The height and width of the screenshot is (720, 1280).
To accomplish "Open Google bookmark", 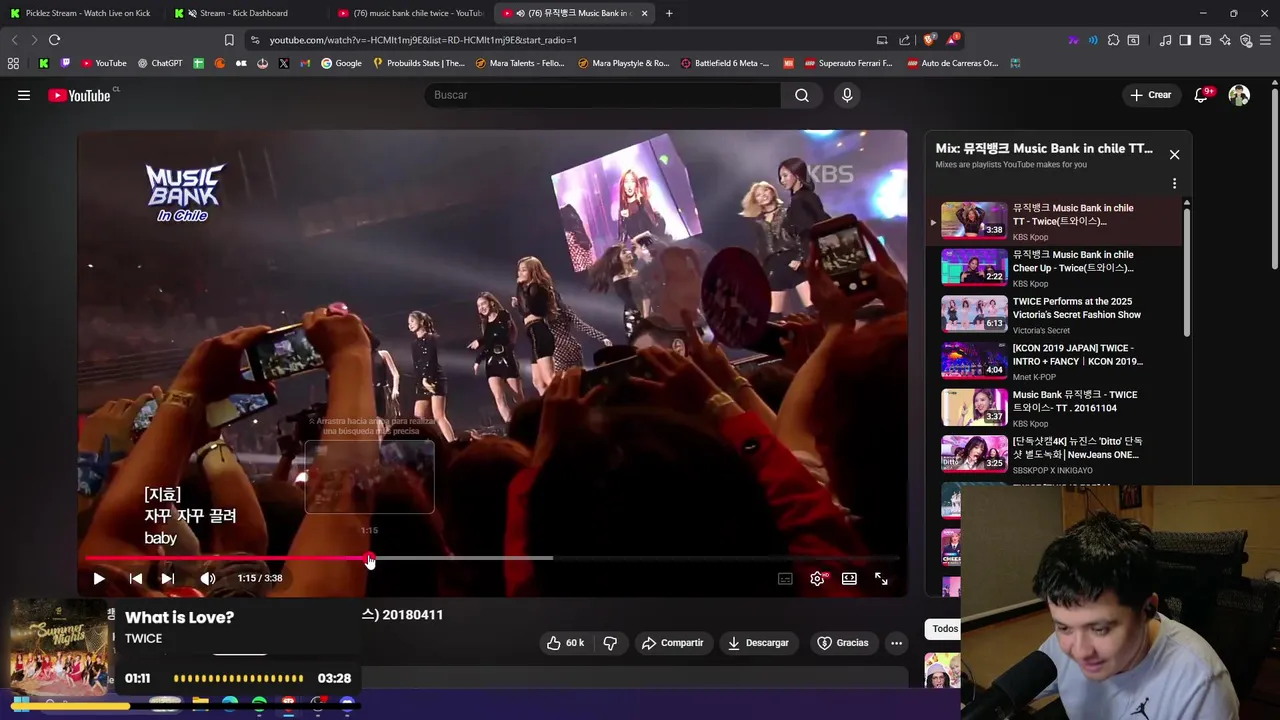I will pos(341,63).
